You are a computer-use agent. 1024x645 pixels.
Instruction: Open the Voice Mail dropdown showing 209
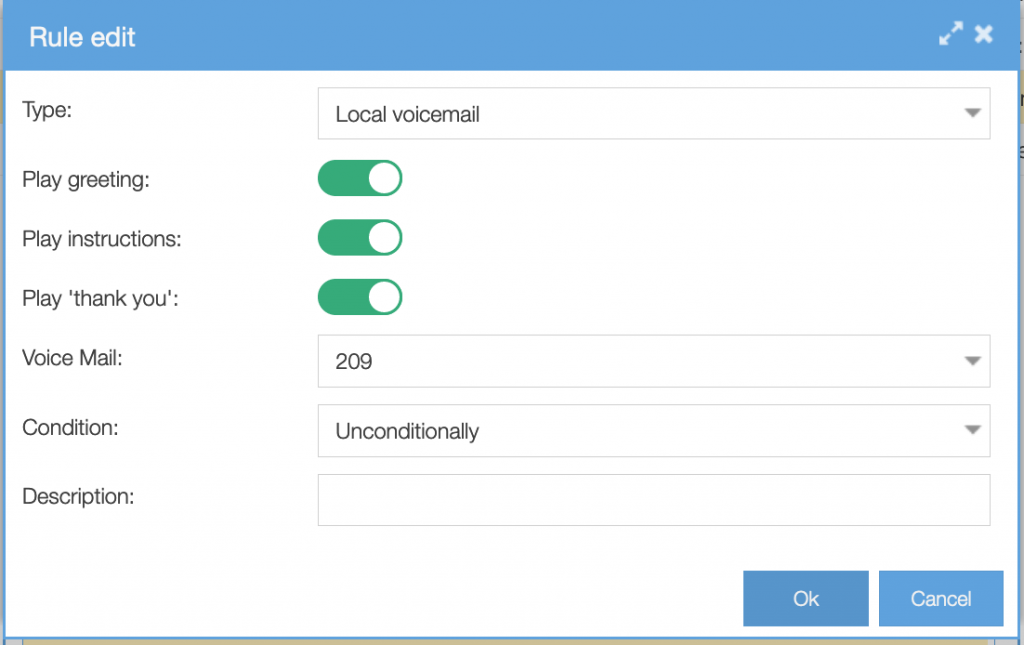coord(653,361)
